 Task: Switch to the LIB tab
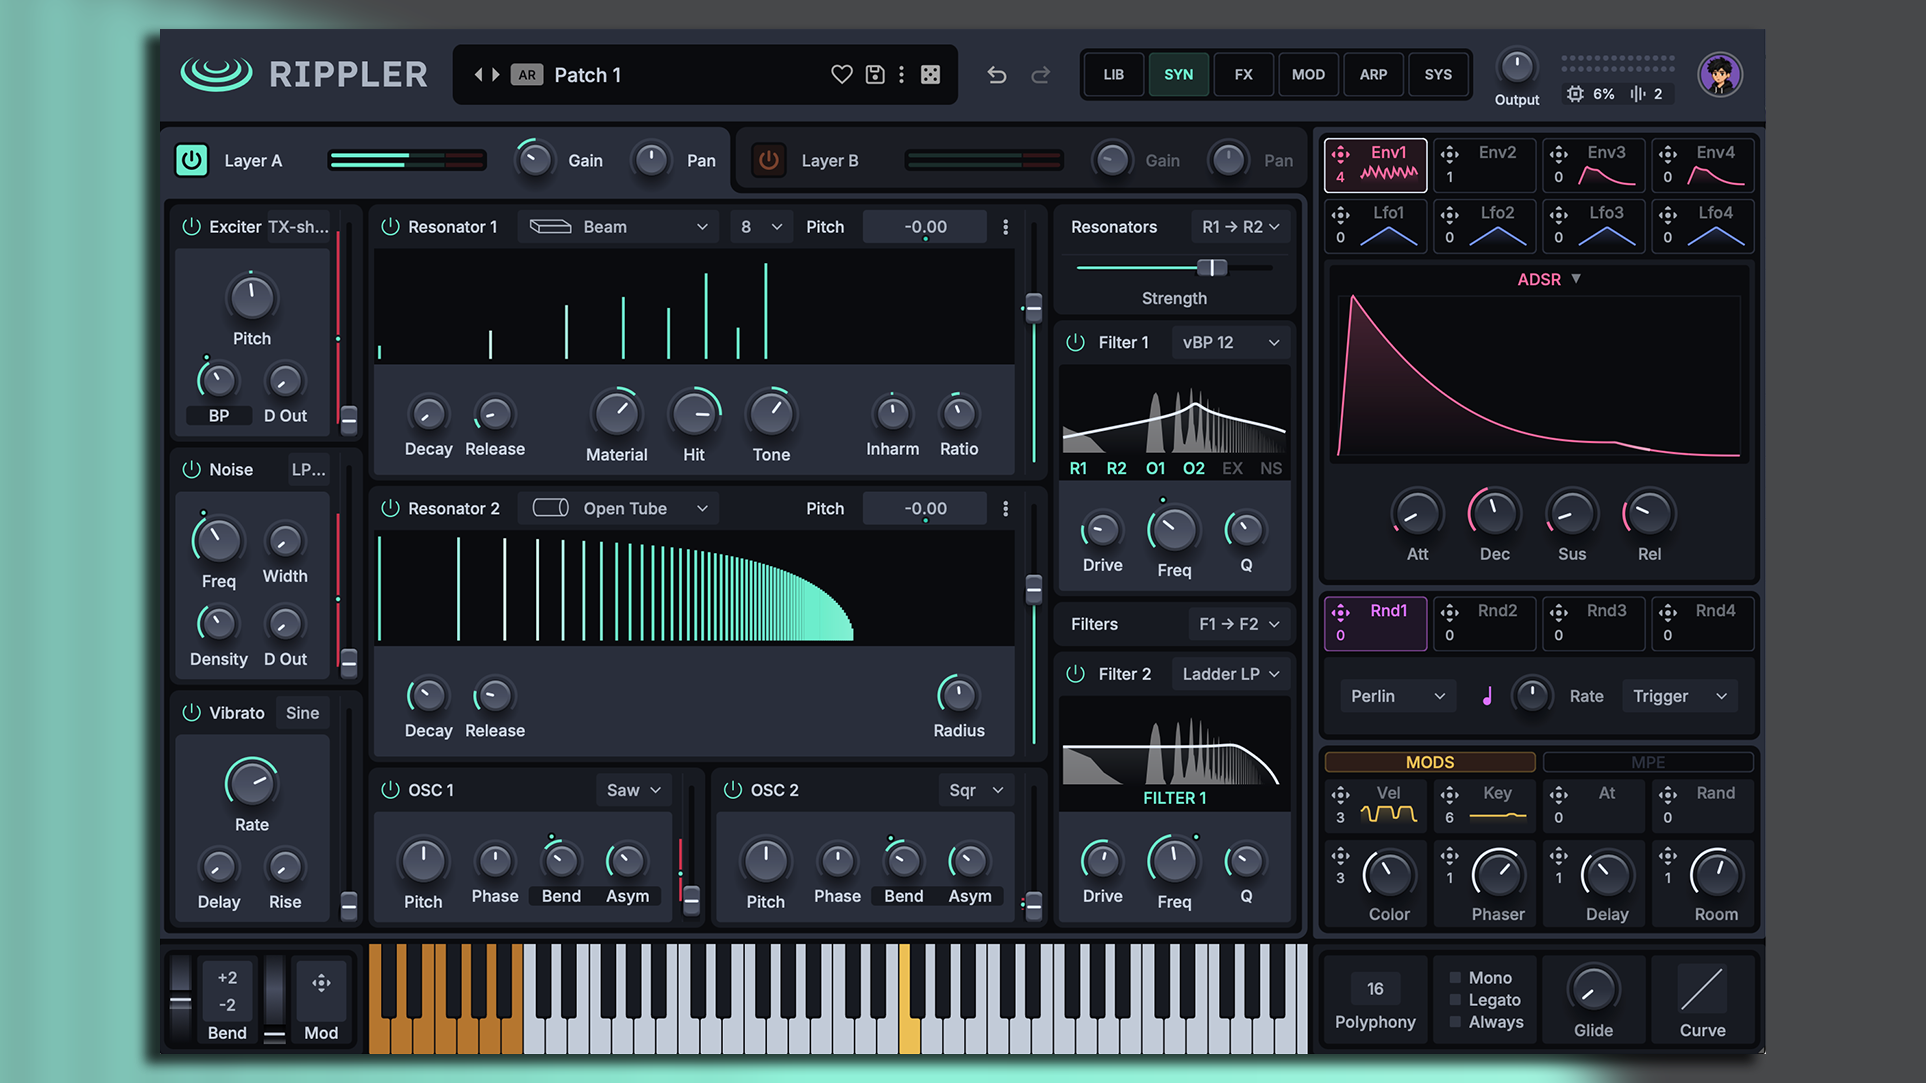[1113, 74]
